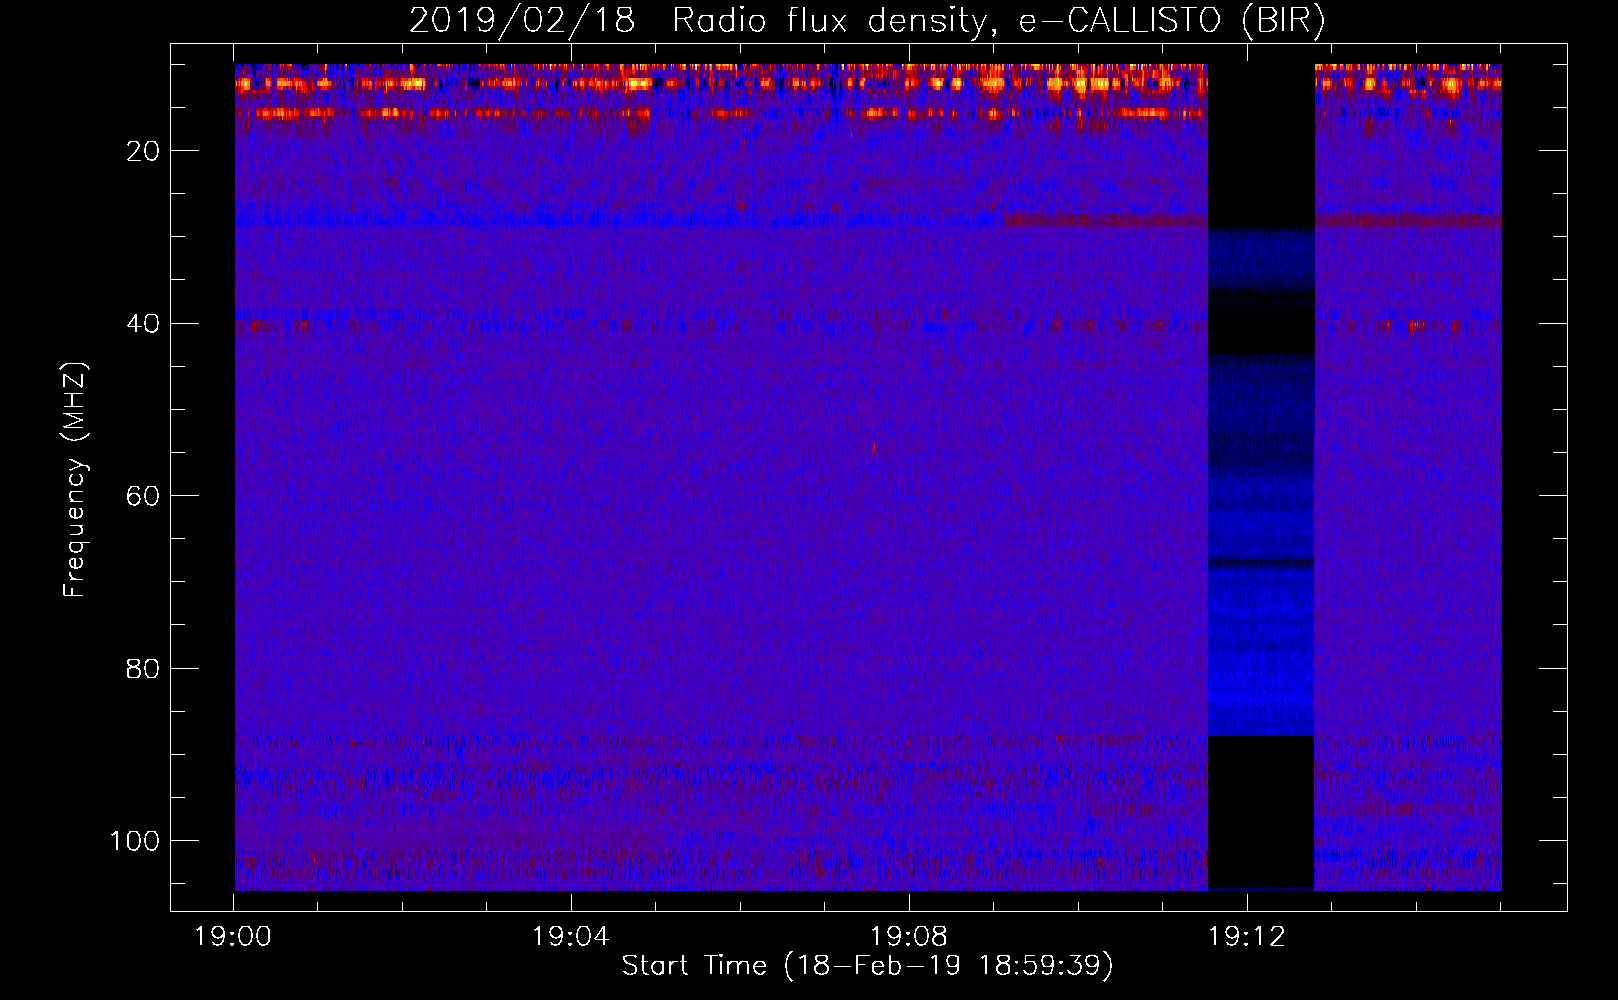Click the '19:12' time tick label
The image size is (1618, 1000).
point(1247,937)
